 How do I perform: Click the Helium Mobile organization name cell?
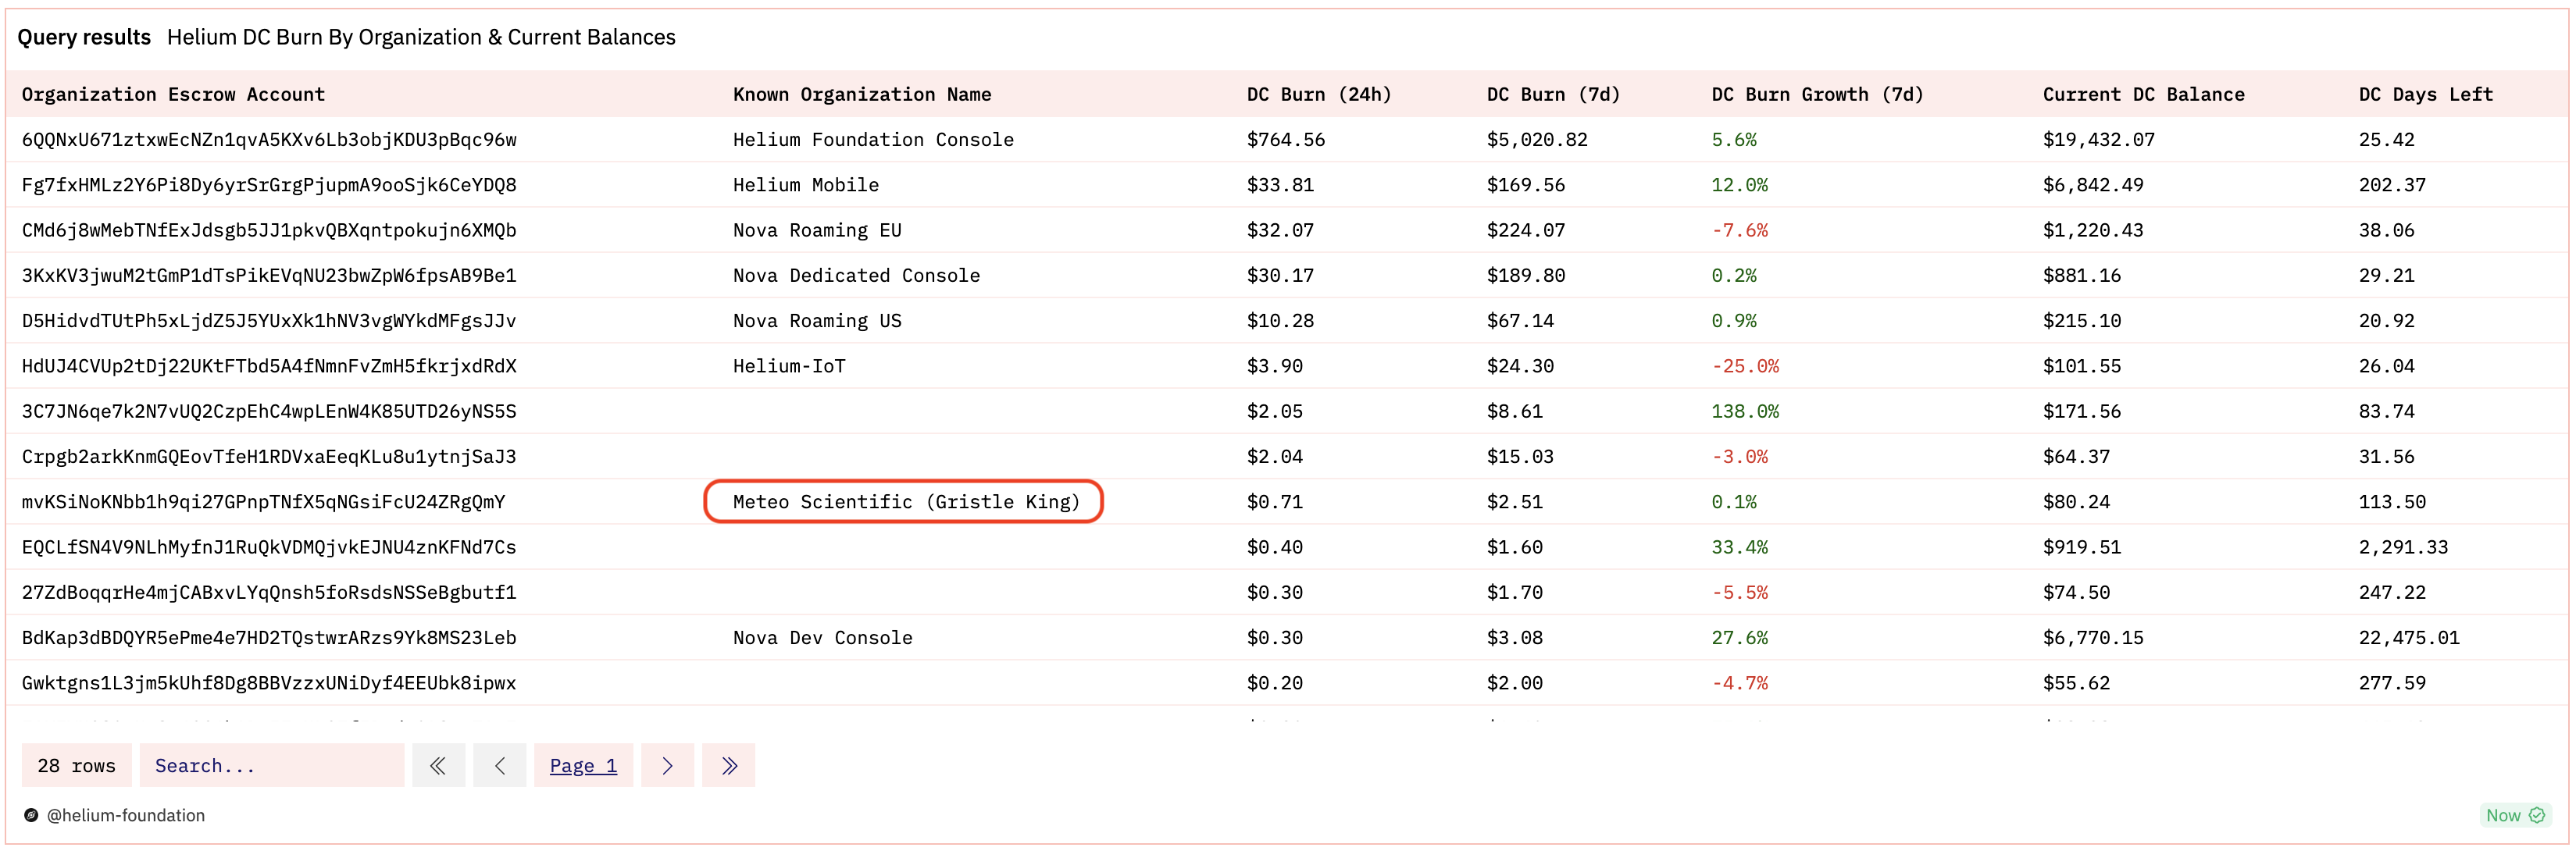coord(805,185)
